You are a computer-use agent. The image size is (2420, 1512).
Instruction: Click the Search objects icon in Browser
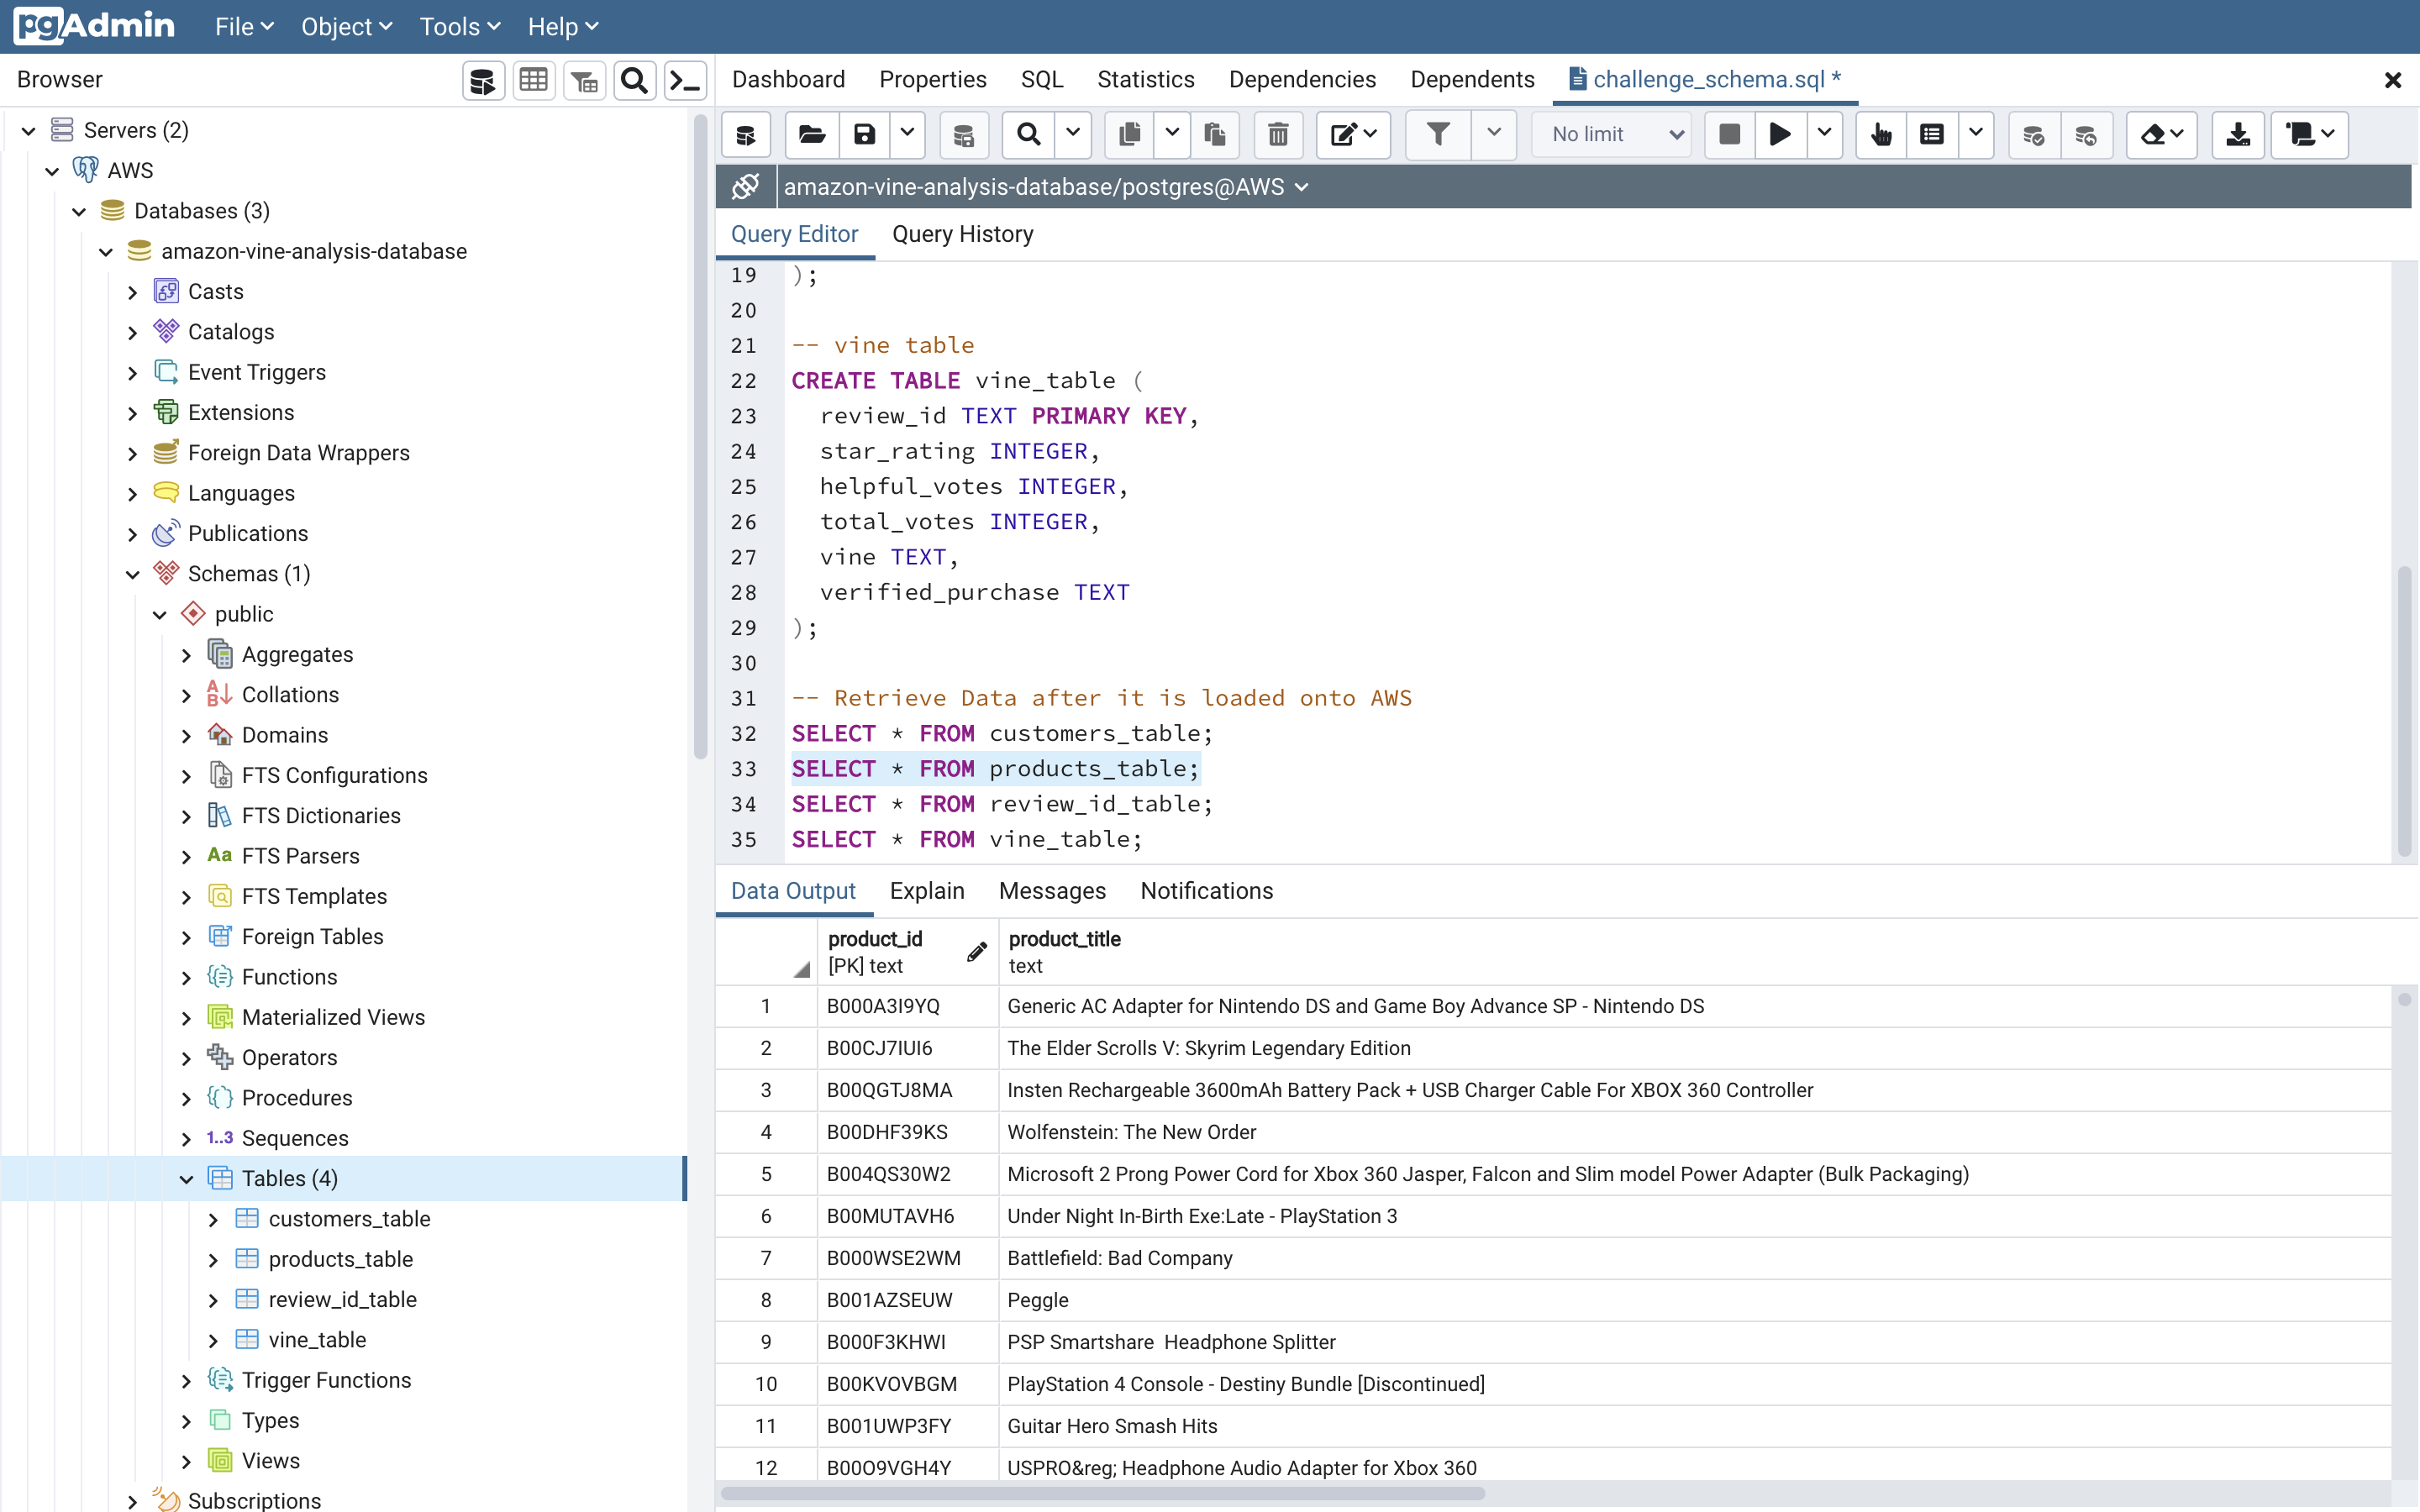tap(634, 80)
